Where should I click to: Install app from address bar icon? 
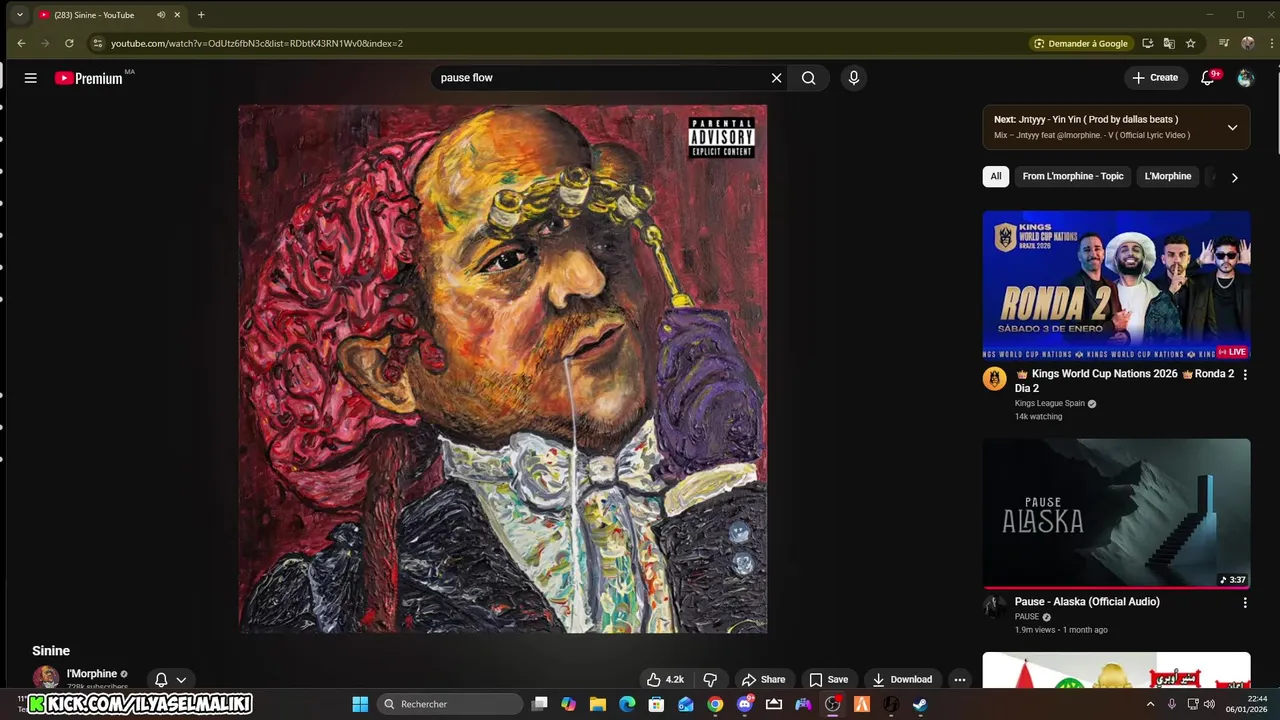coord(1148,43)
